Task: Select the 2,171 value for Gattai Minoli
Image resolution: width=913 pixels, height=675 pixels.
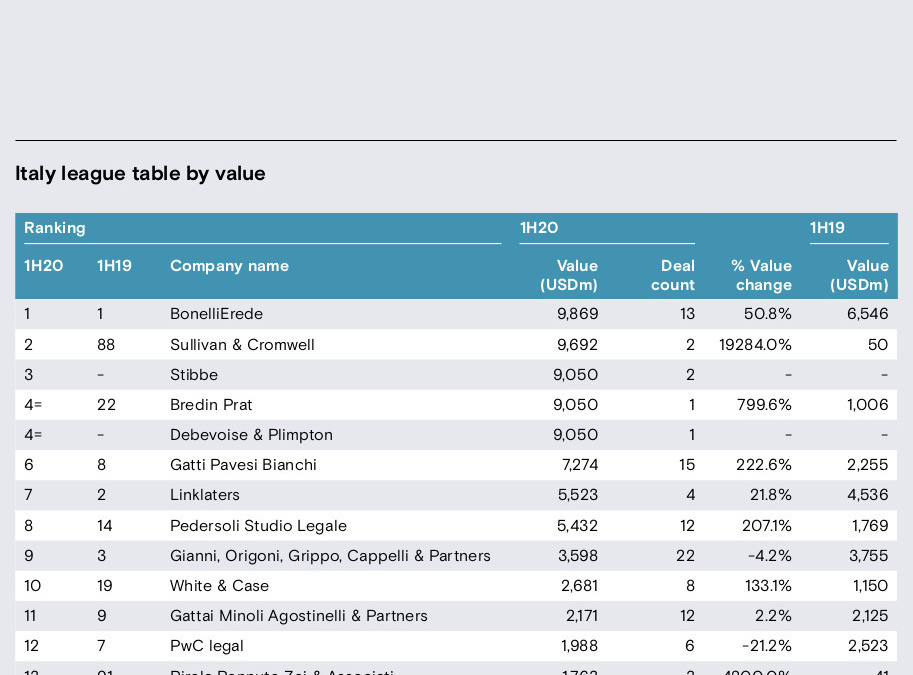Action: pyautogui.click(x=582, y=616)
